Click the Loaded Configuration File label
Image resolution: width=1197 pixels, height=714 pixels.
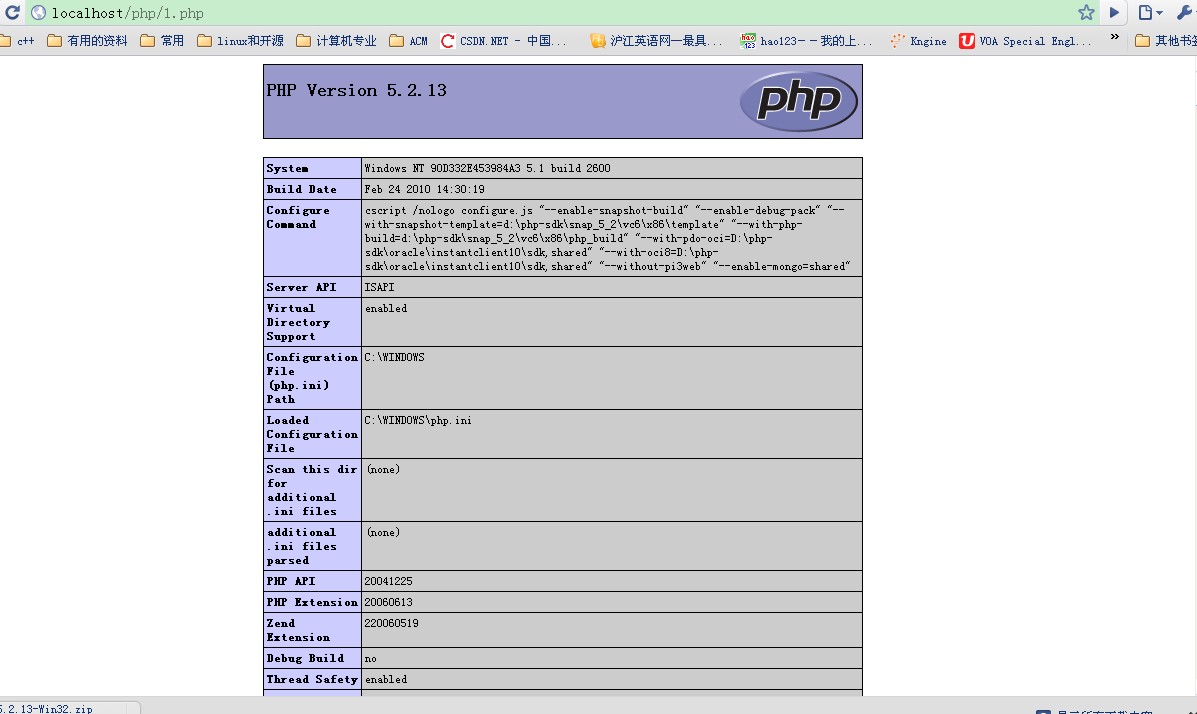tap(312, 434)
